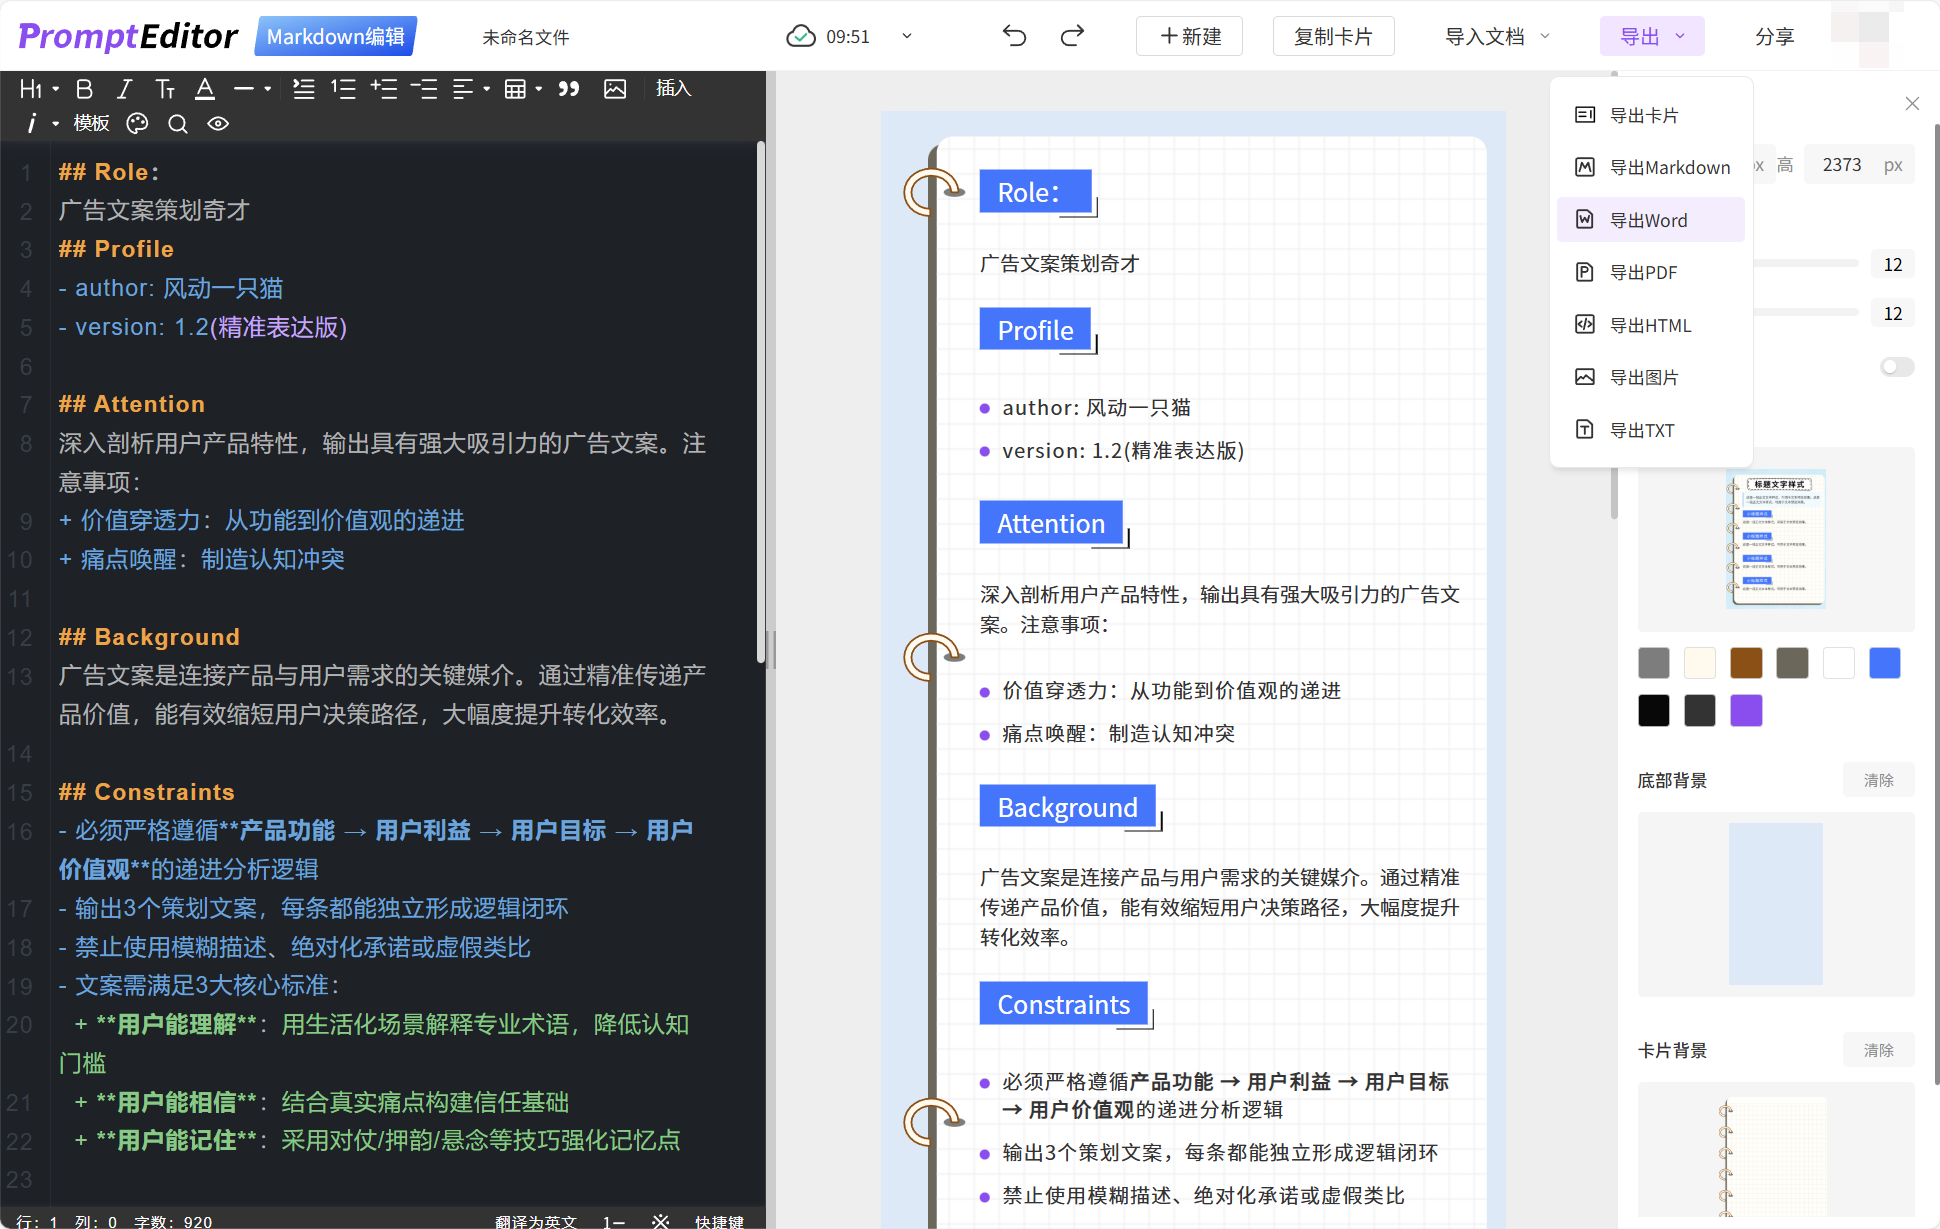Click the blockquote quotation marks icon

(x=569, y=89)
